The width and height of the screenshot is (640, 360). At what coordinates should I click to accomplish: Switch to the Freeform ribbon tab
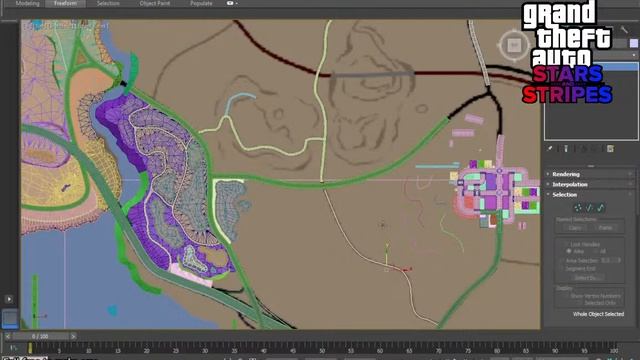coord(65,3)
